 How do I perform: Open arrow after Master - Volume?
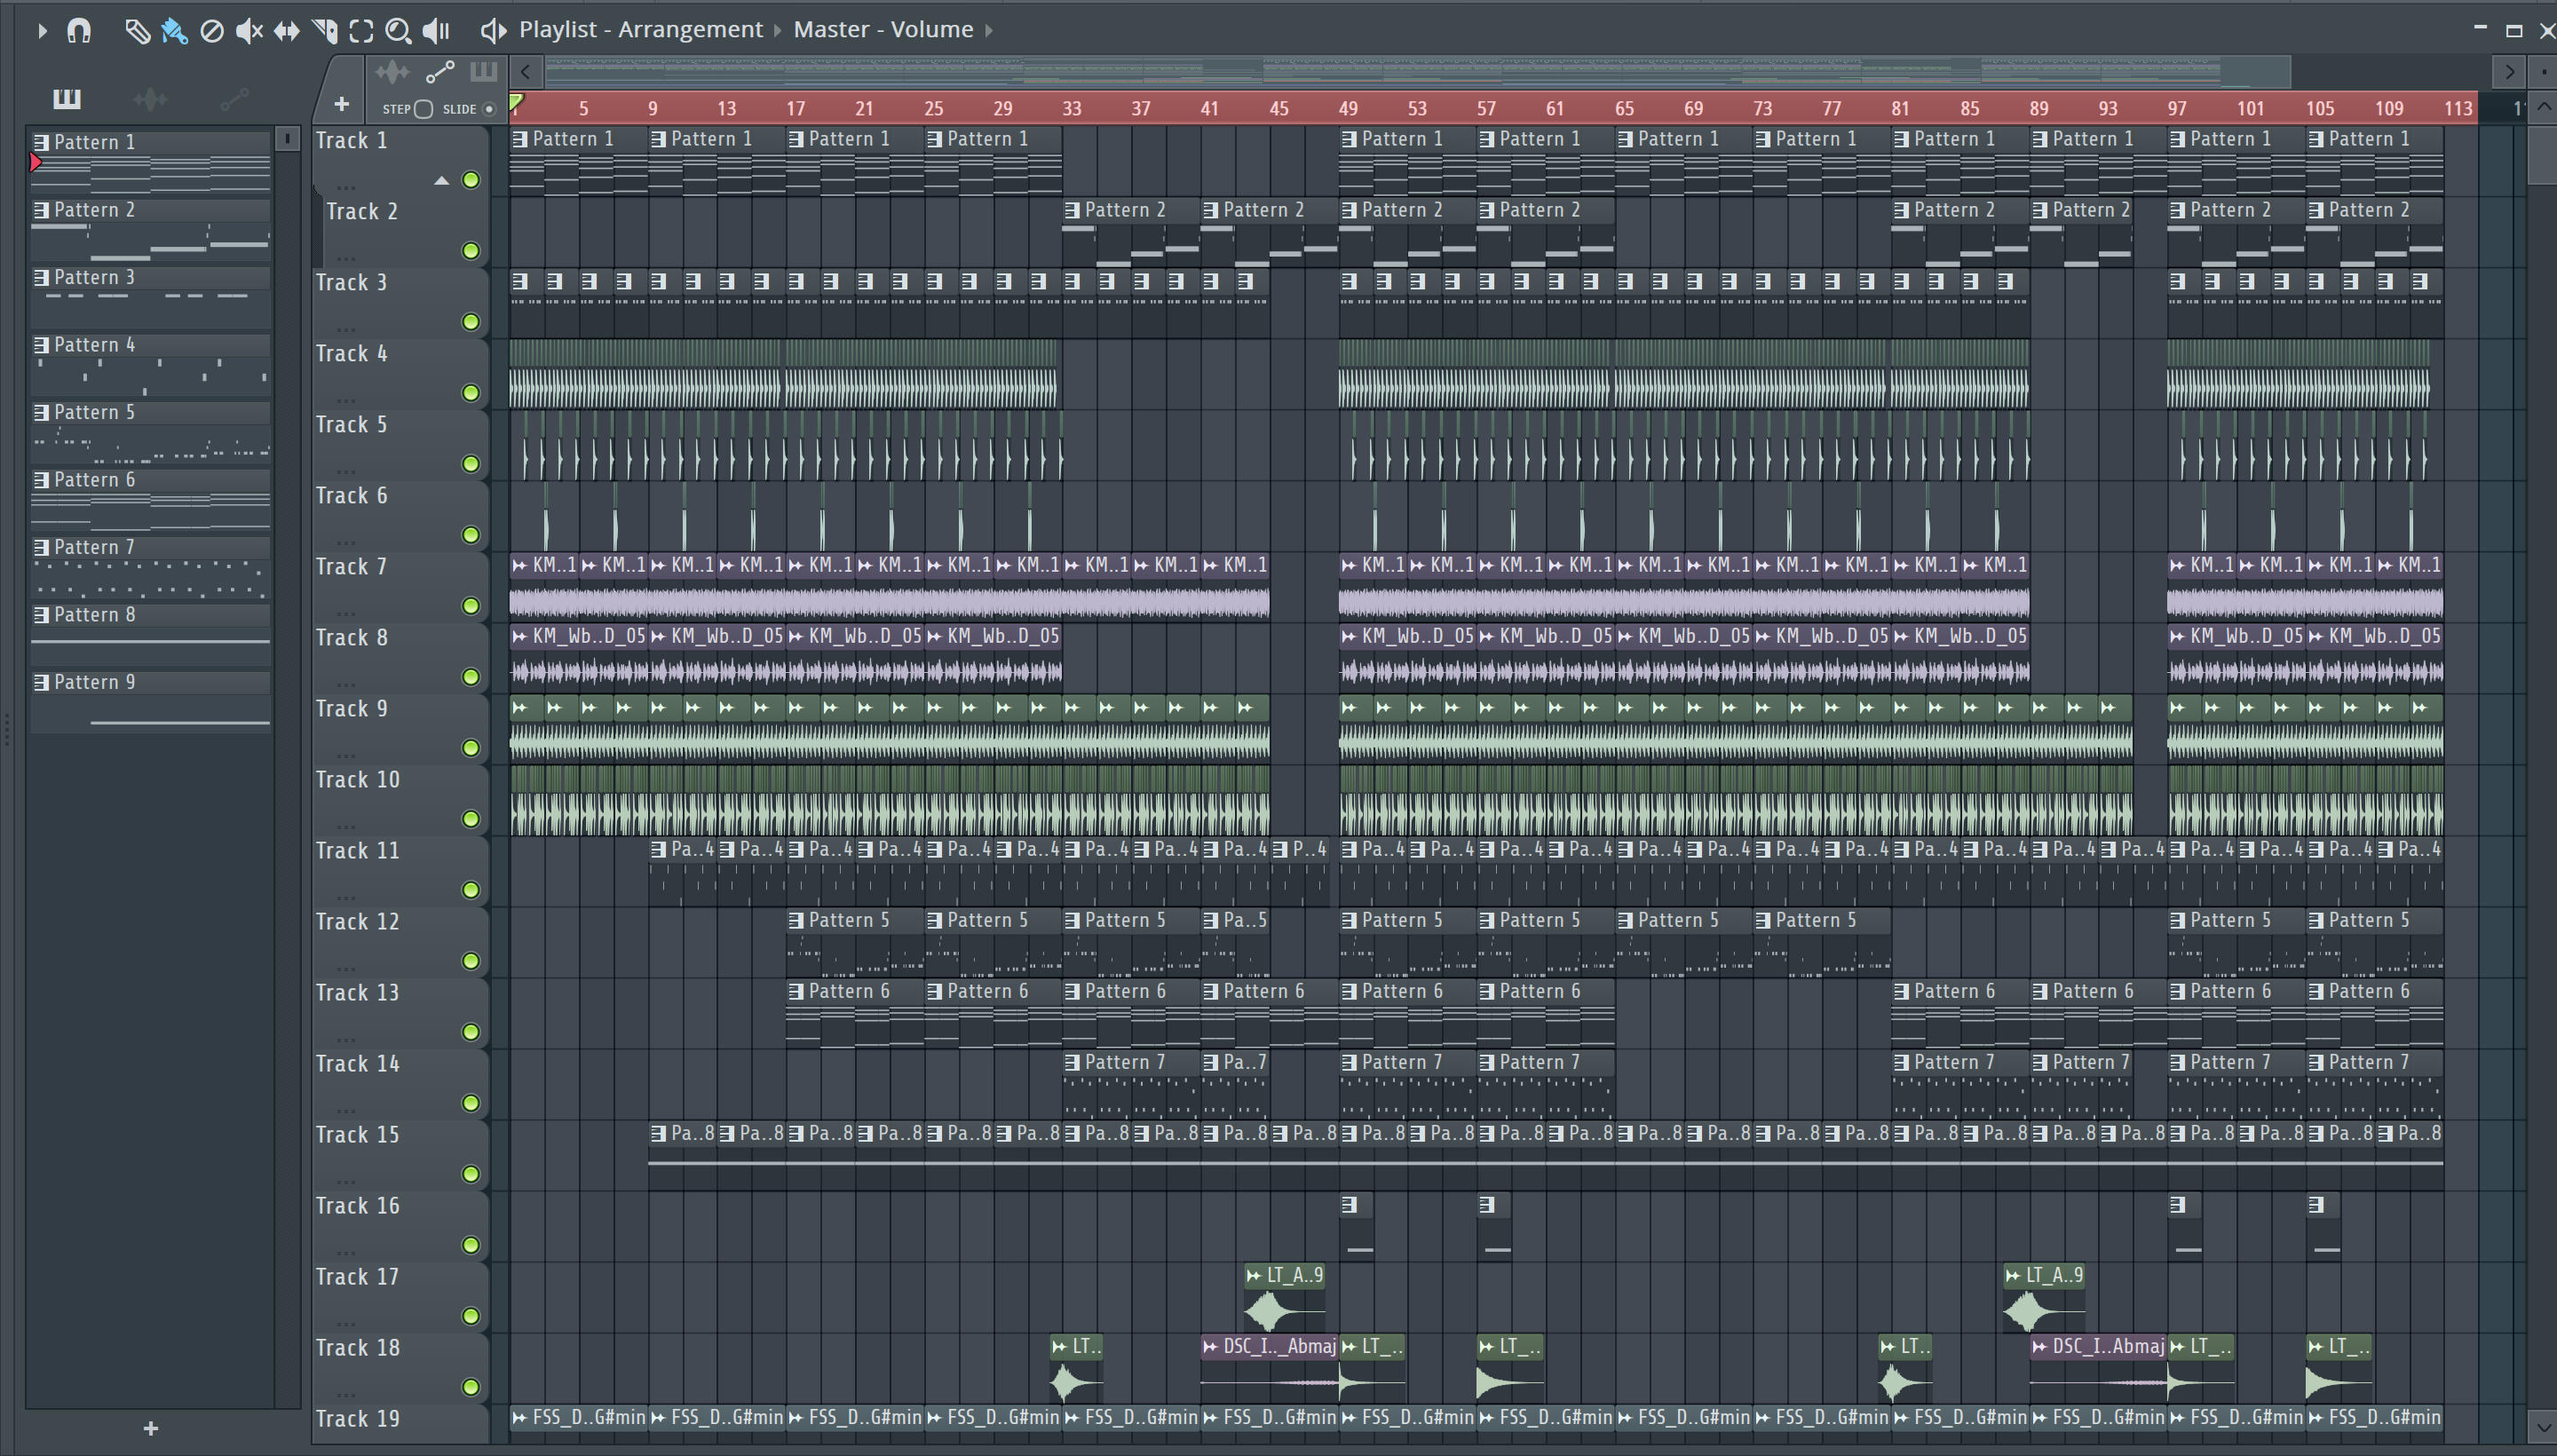point(989,31)
